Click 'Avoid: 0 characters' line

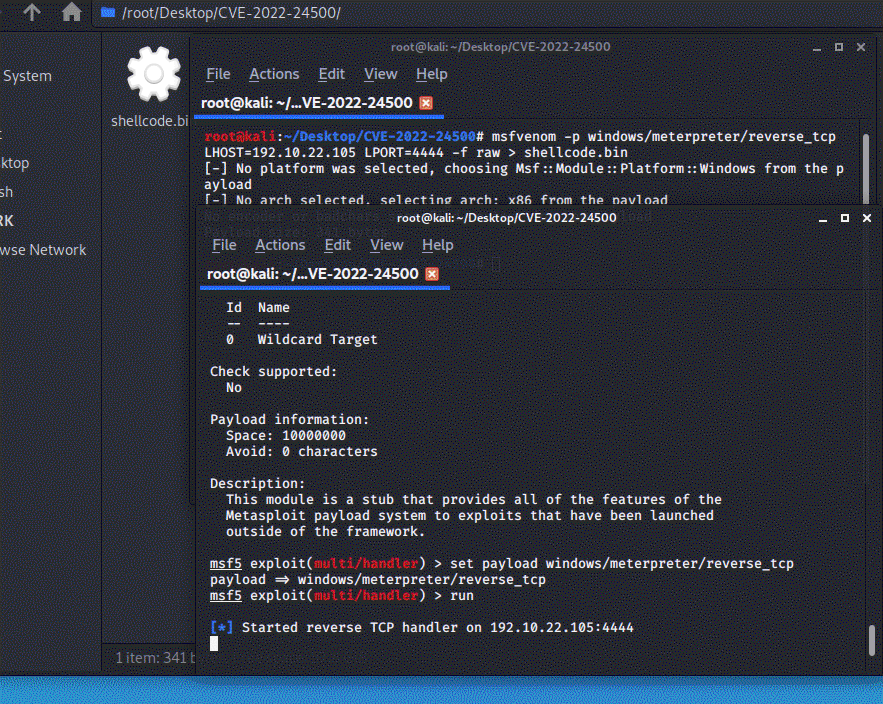[x=302, y=452]
